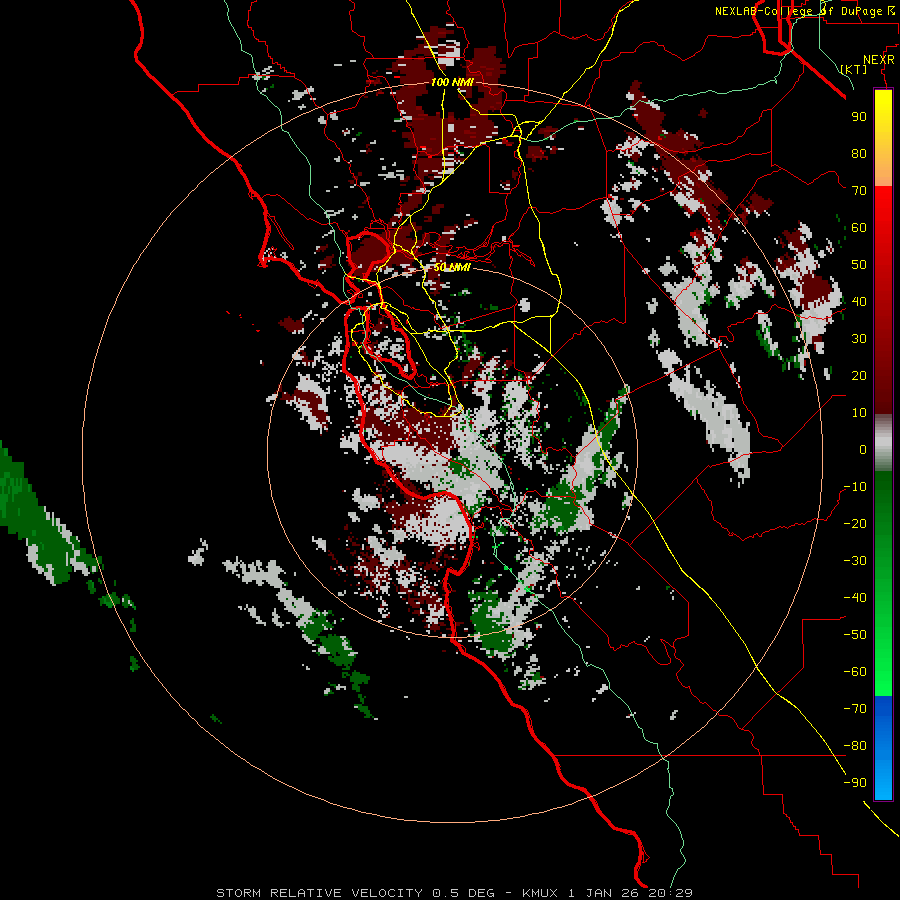900x900 pixels.
Task: Click the -30 value on the velocity scale
Action: 855,561
